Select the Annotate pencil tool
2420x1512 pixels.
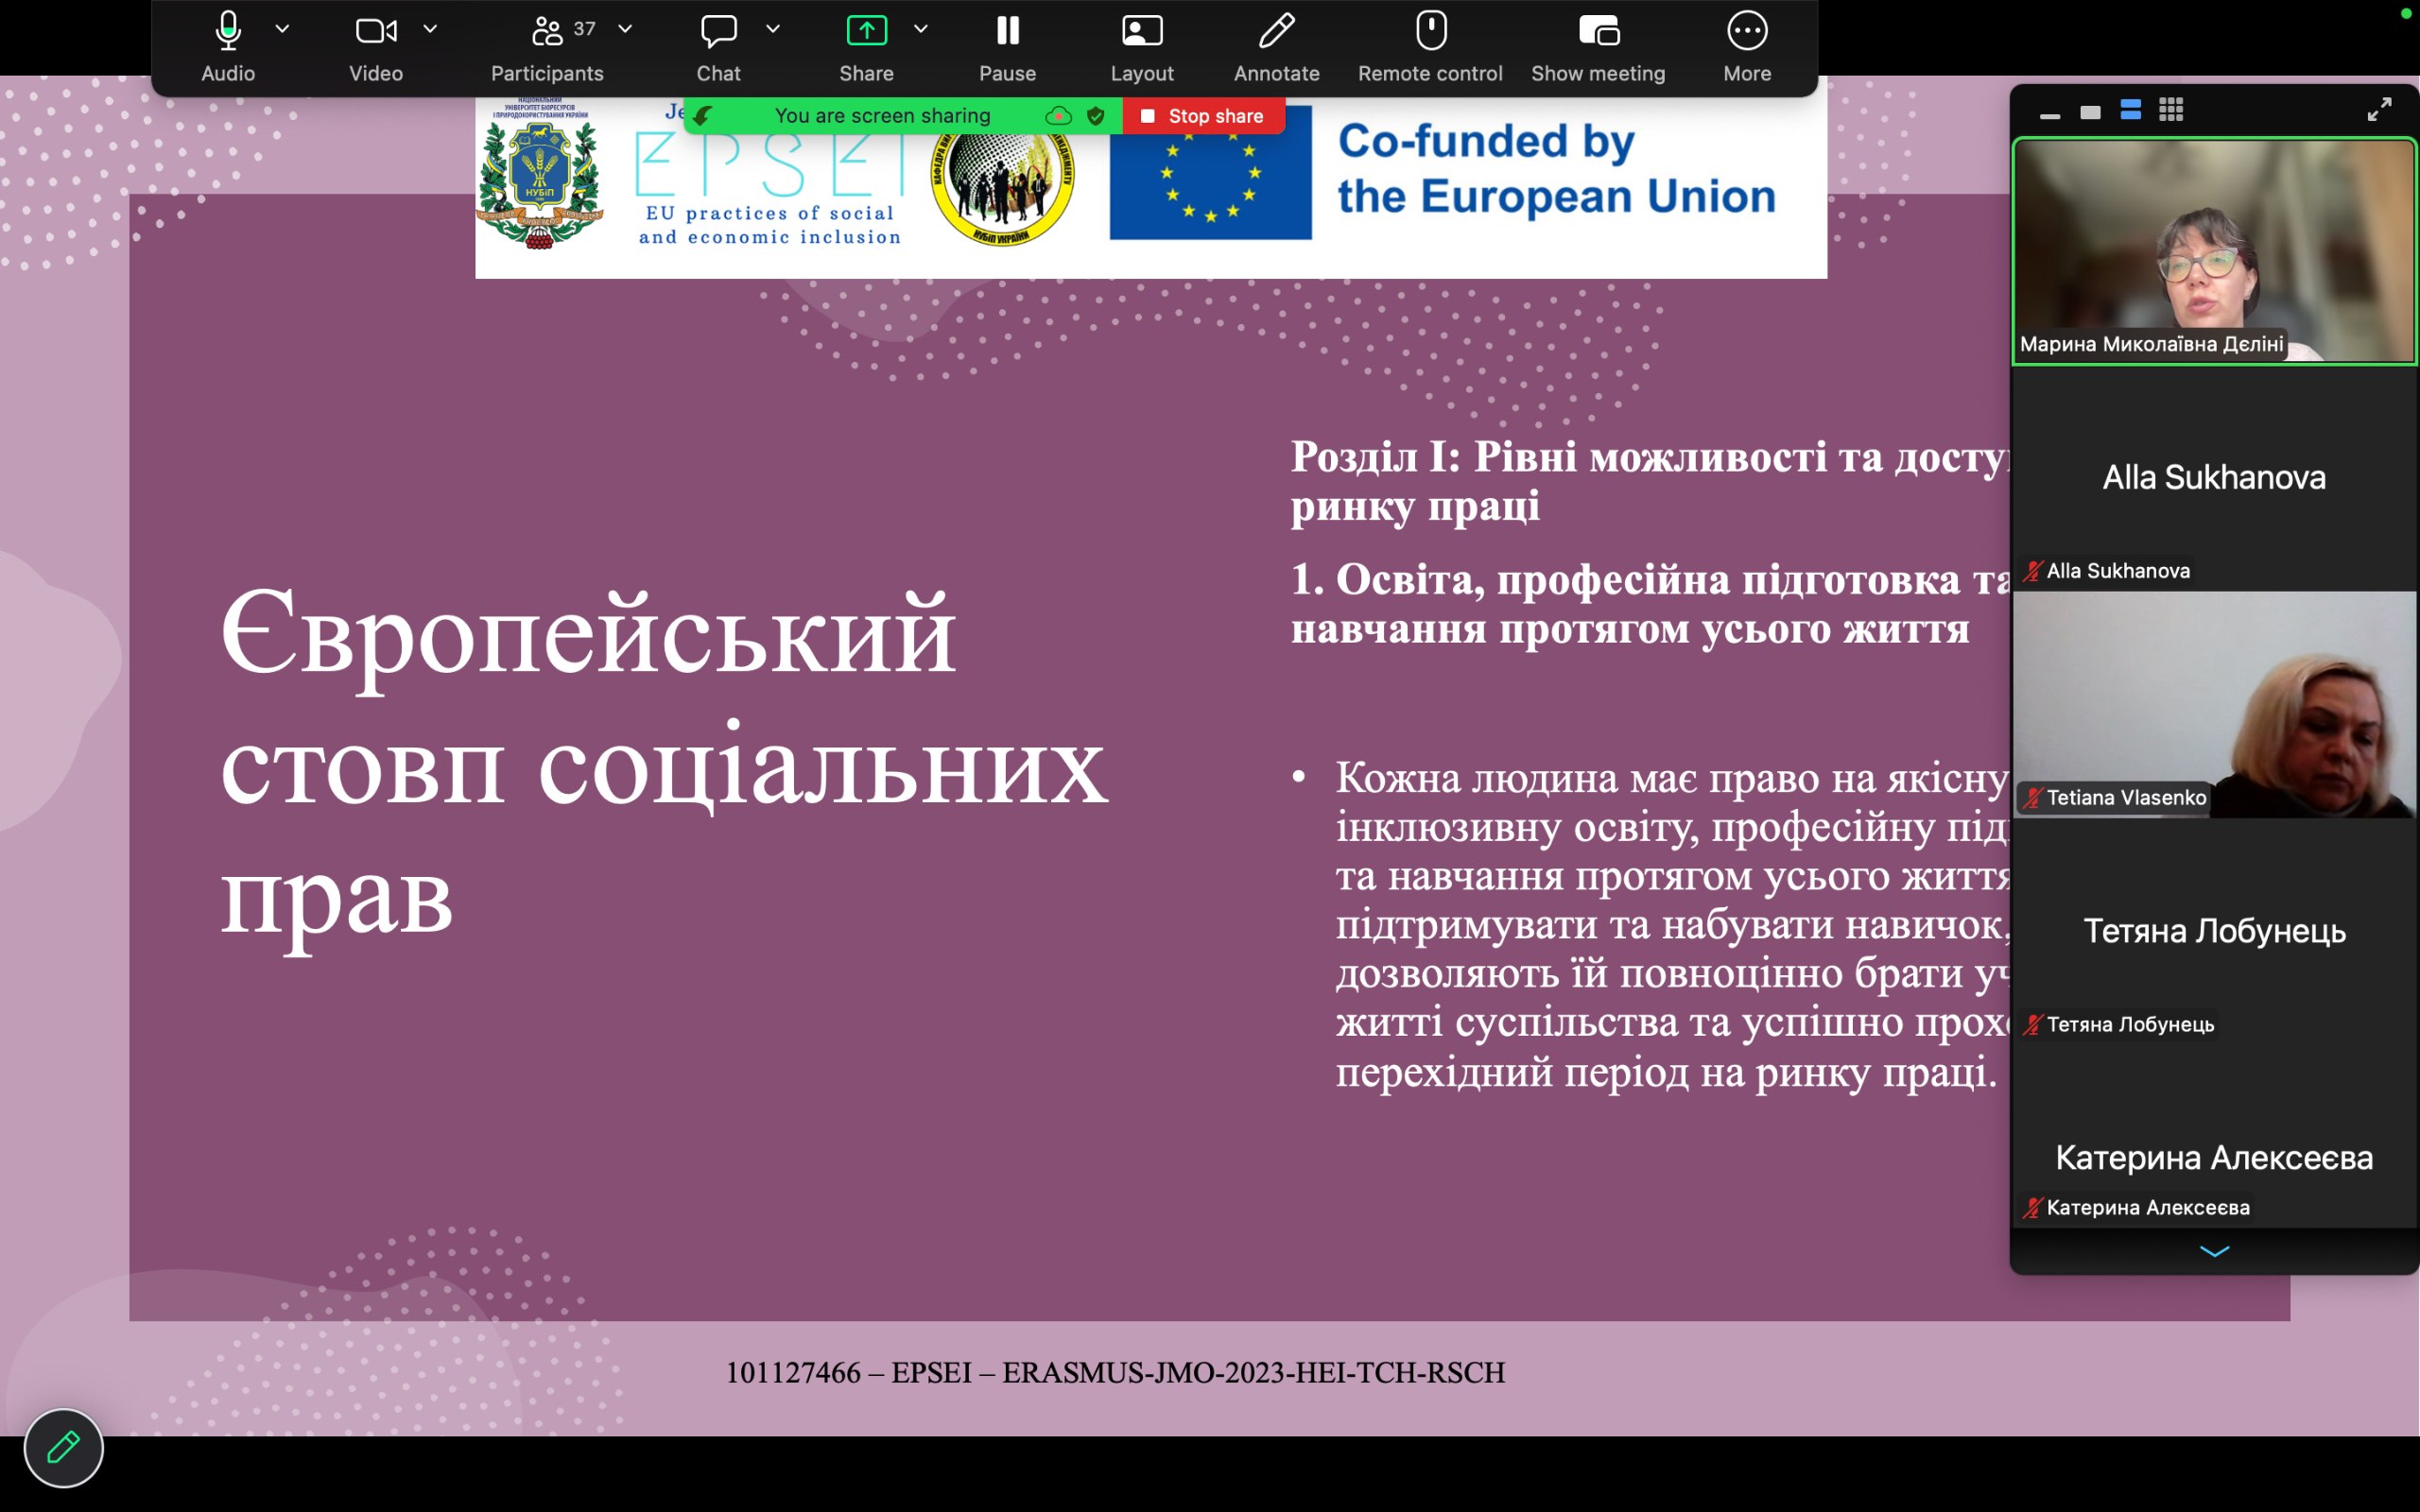click(x=1276, y=31)
